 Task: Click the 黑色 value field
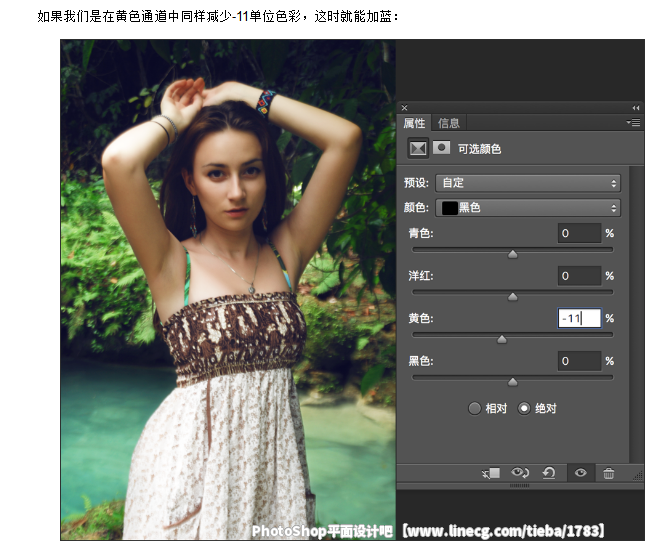pyautogui.click(x=579, y=361)
